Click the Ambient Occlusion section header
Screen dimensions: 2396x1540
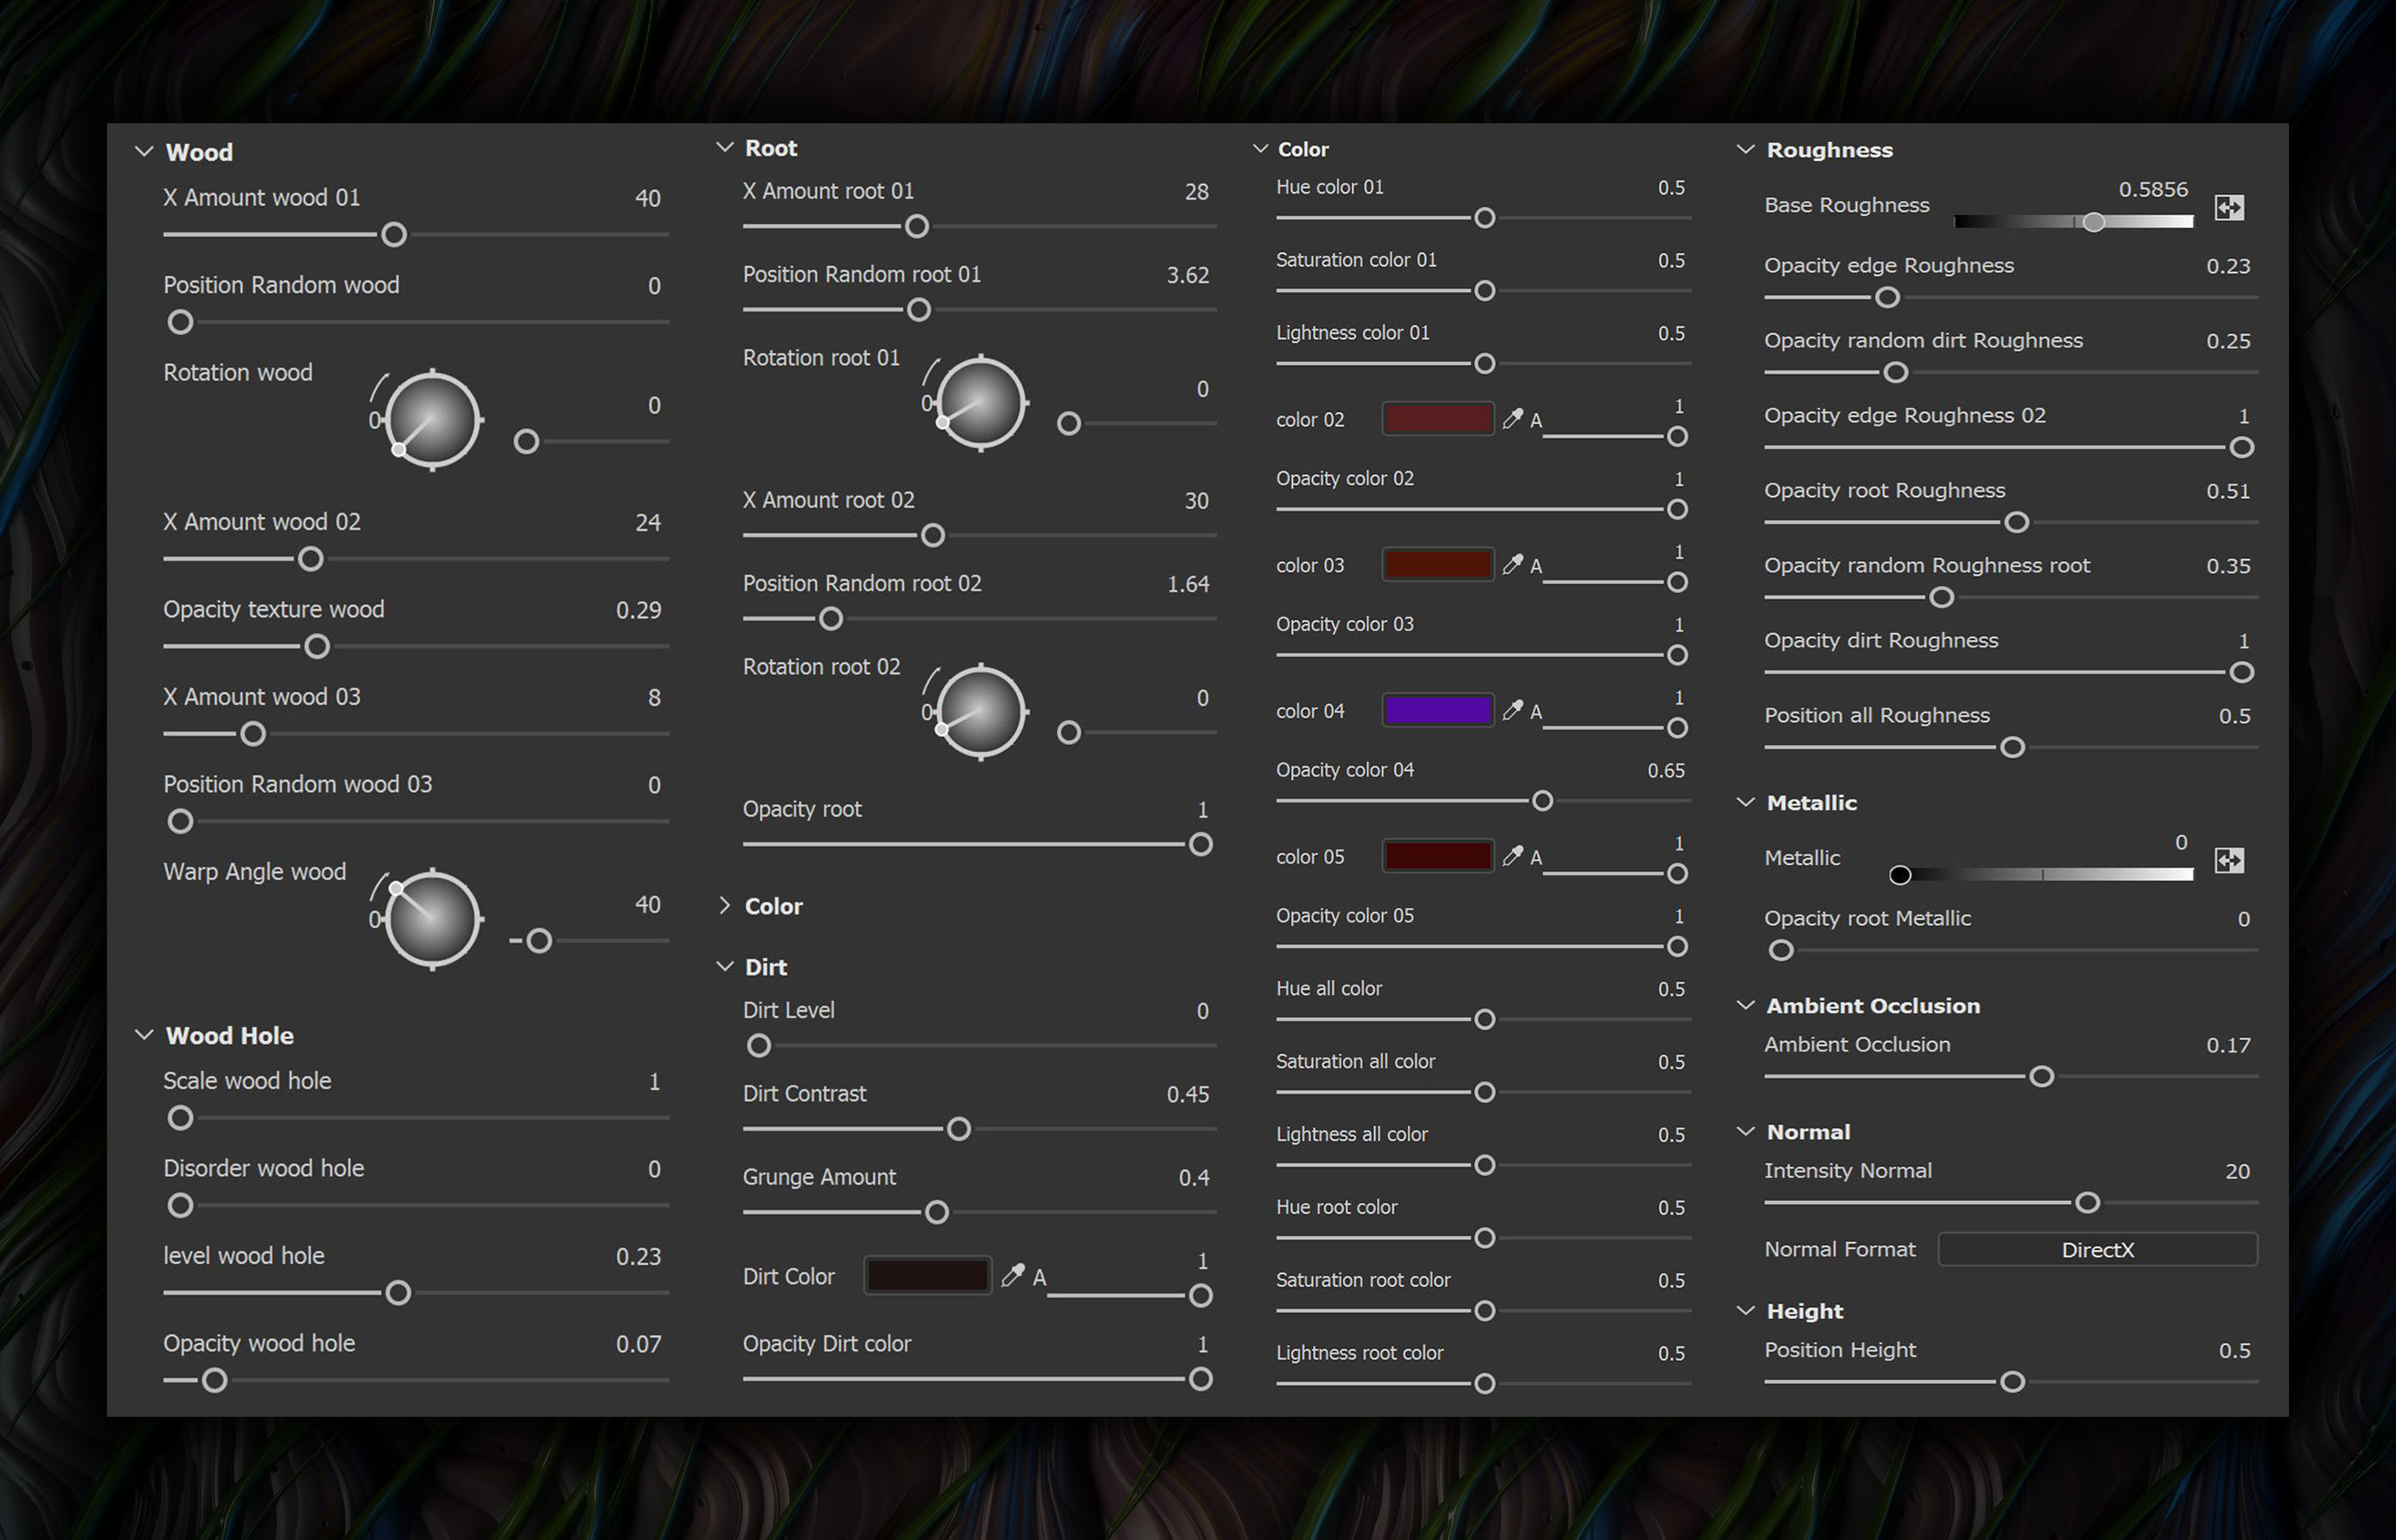[1872, 1006]
